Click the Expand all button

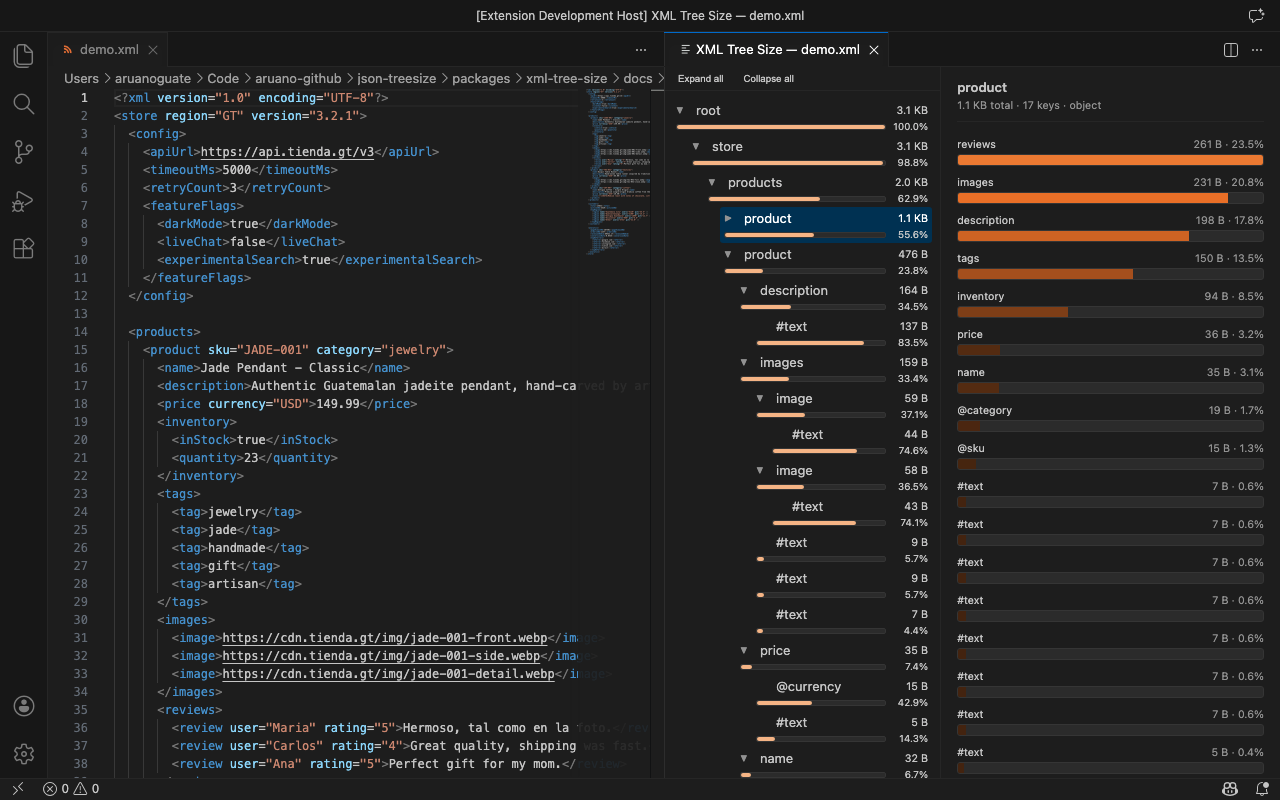[x=700, y=78]
